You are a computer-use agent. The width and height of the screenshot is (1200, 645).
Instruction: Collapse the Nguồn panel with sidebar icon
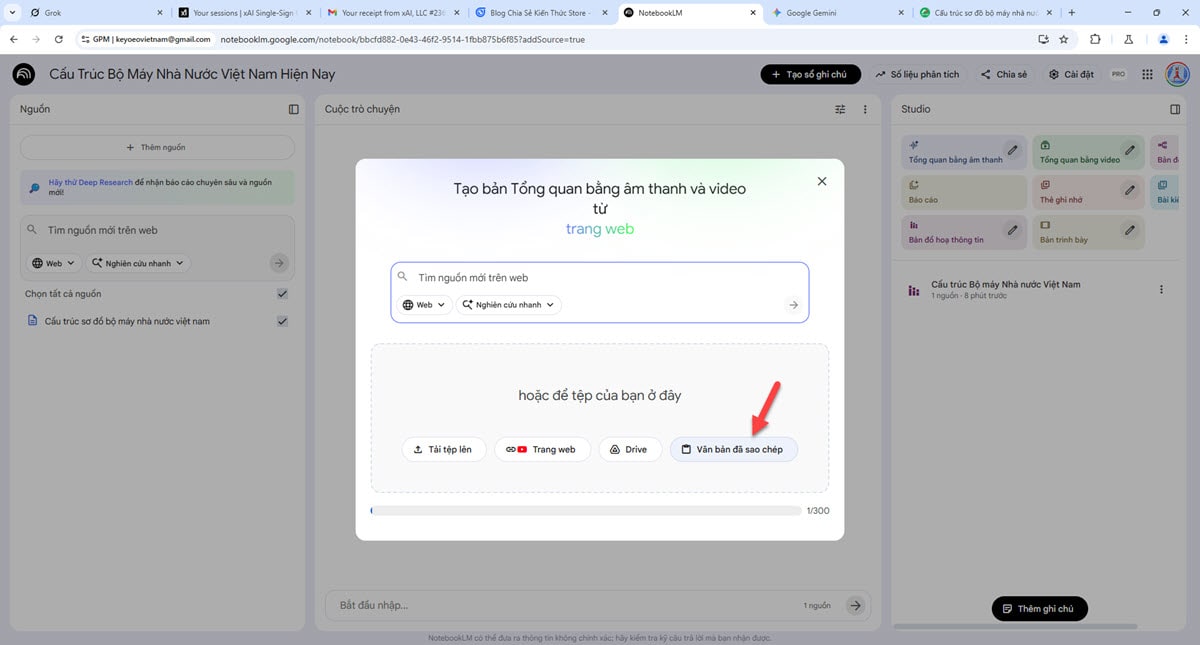[293, 109]
